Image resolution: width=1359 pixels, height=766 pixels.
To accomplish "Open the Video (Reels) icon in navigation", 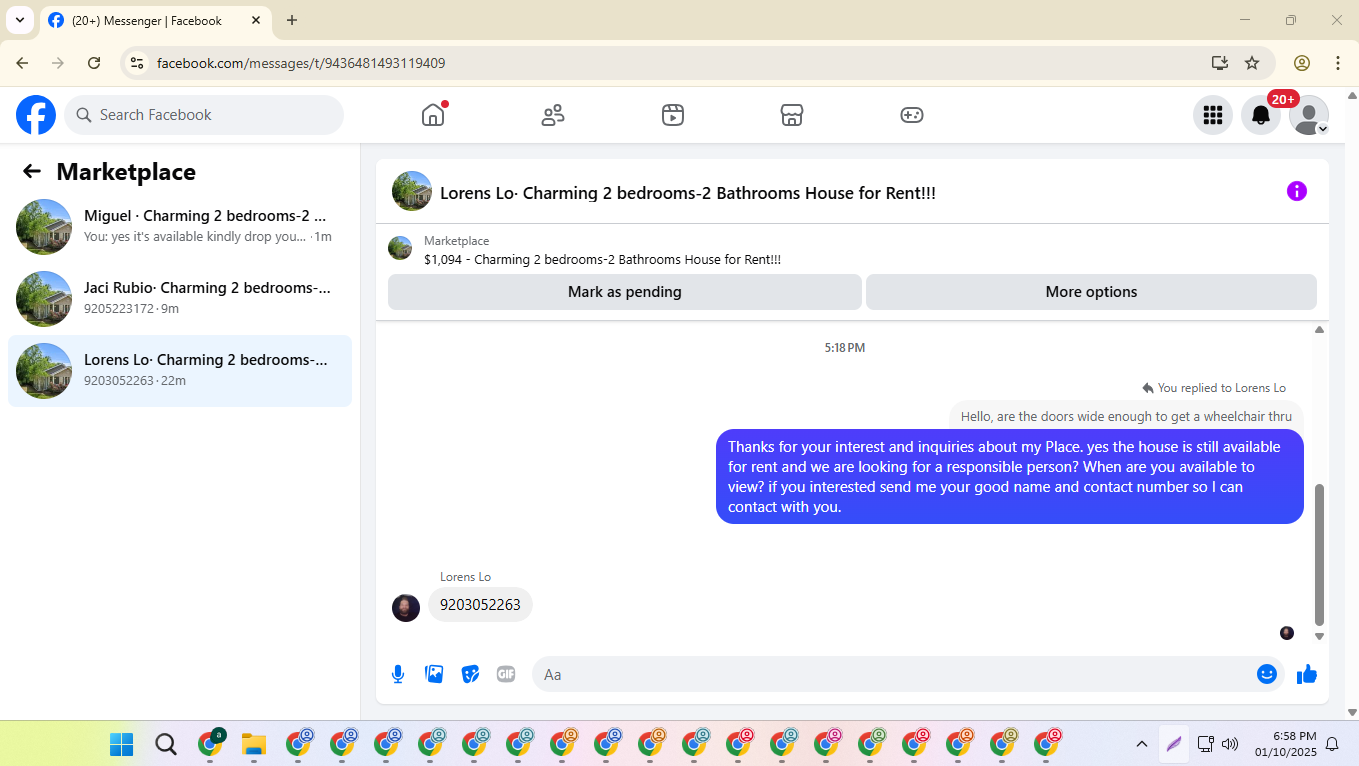I will (x=673, y=115).
